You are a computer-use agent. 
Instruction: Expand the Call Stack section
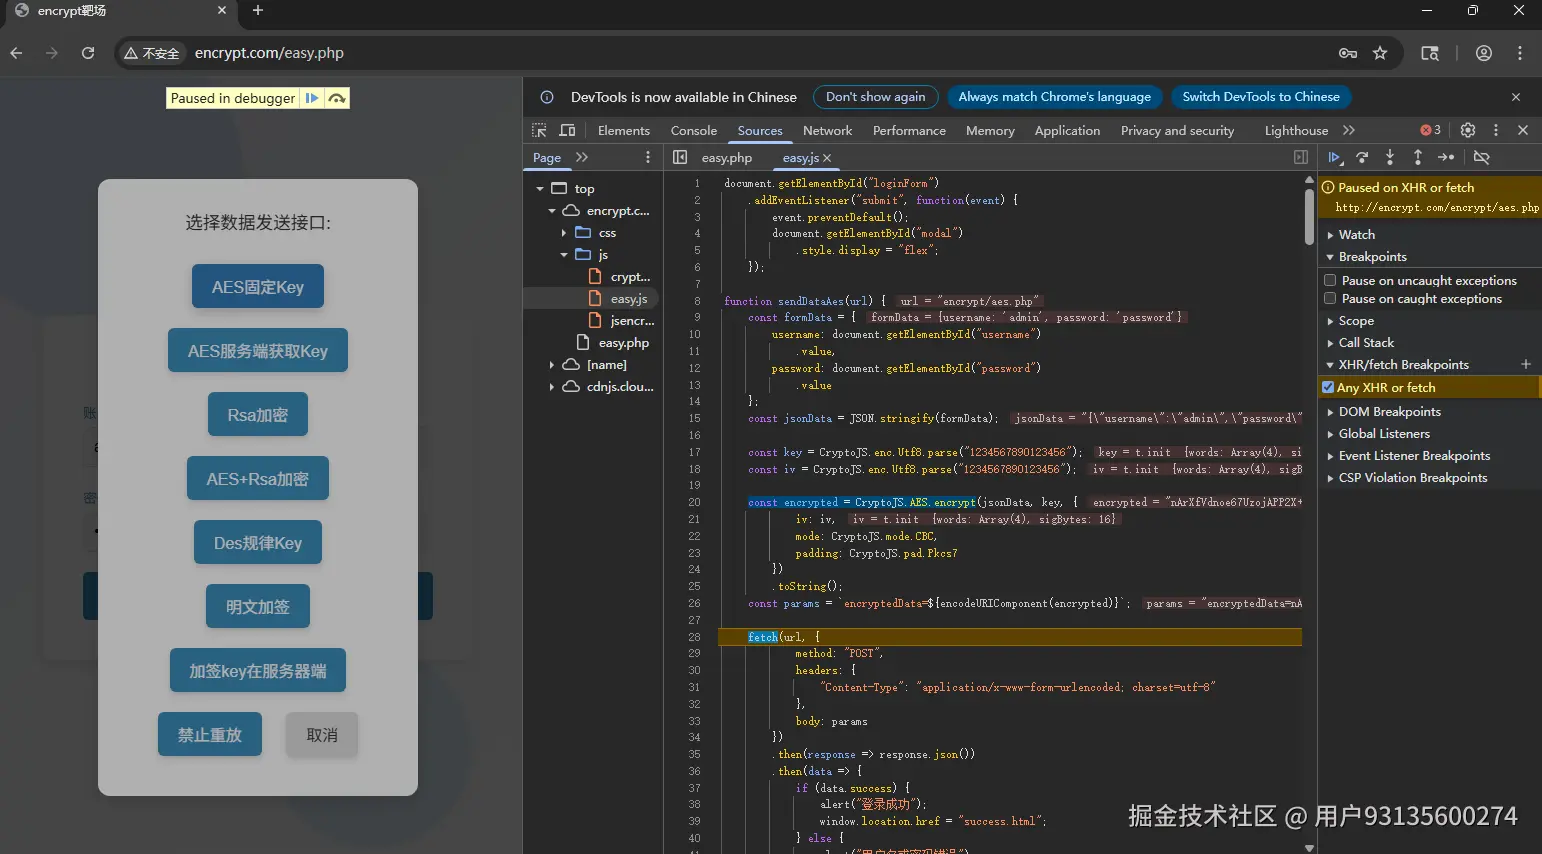(1365, 343)
